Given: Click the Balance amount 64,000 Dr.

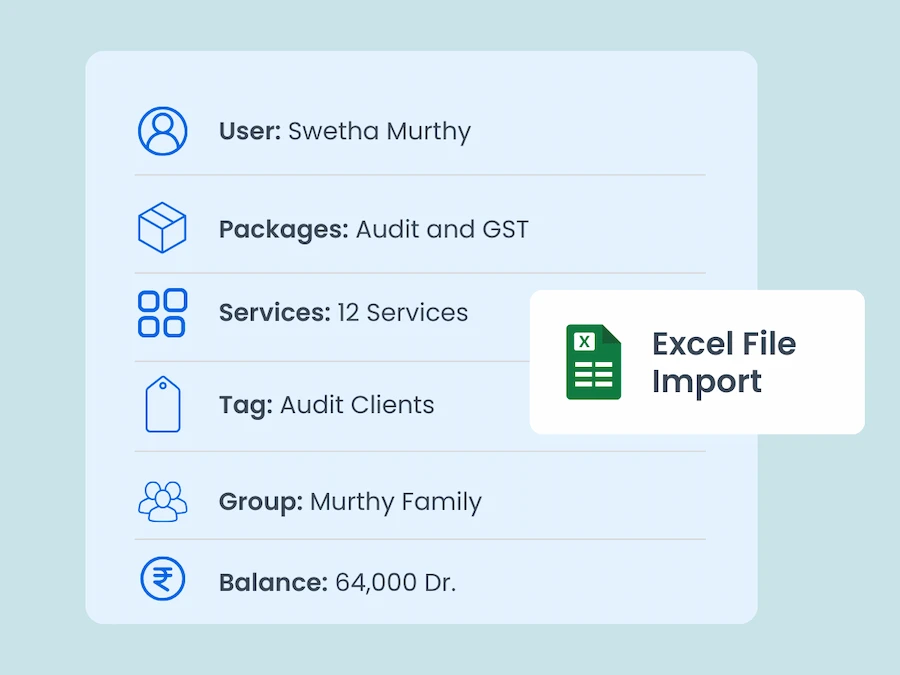Looking at the screenshot, I should tap(395, 581).
